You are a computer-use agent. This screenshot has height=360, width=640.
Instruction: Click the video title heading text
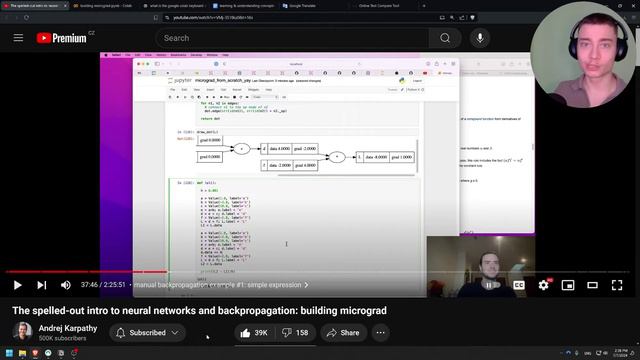200,311
